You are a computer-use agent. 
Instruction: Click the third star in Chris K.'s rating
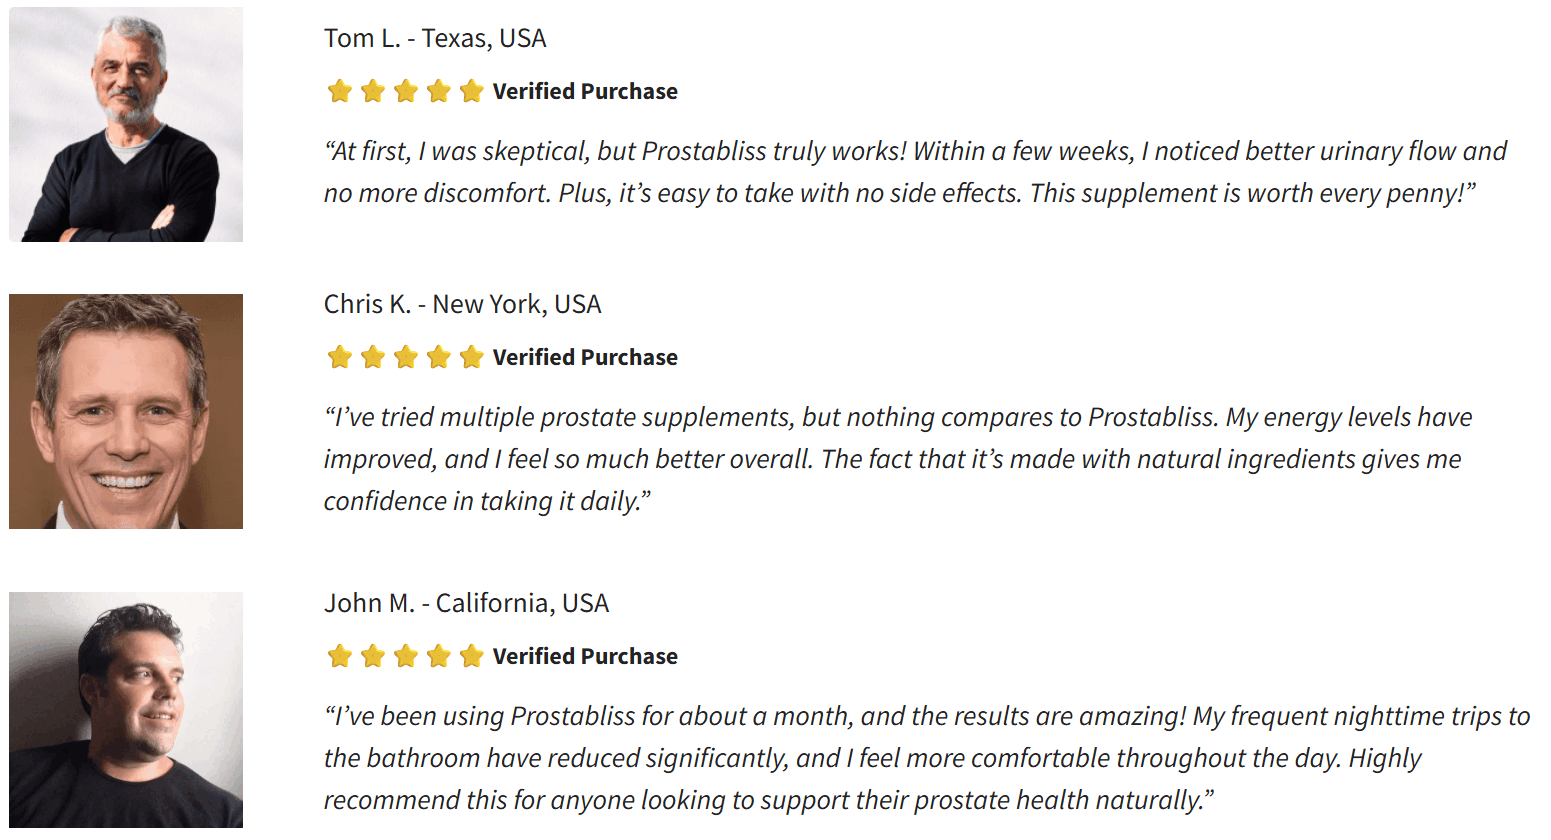406,357
